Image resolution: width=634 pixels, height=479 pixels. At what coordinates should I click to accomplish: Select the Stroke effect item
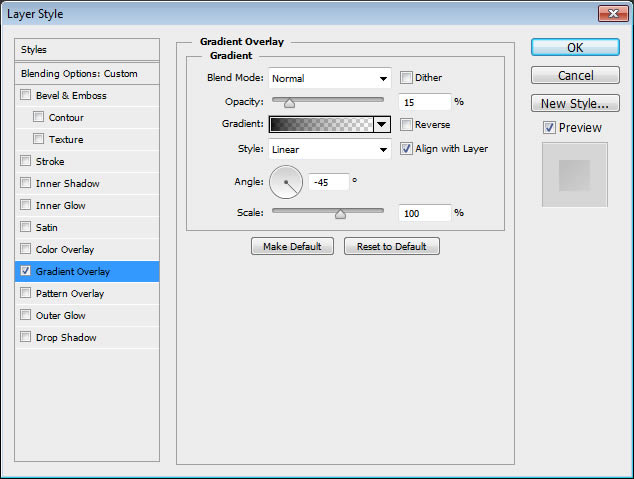[50, 162]
